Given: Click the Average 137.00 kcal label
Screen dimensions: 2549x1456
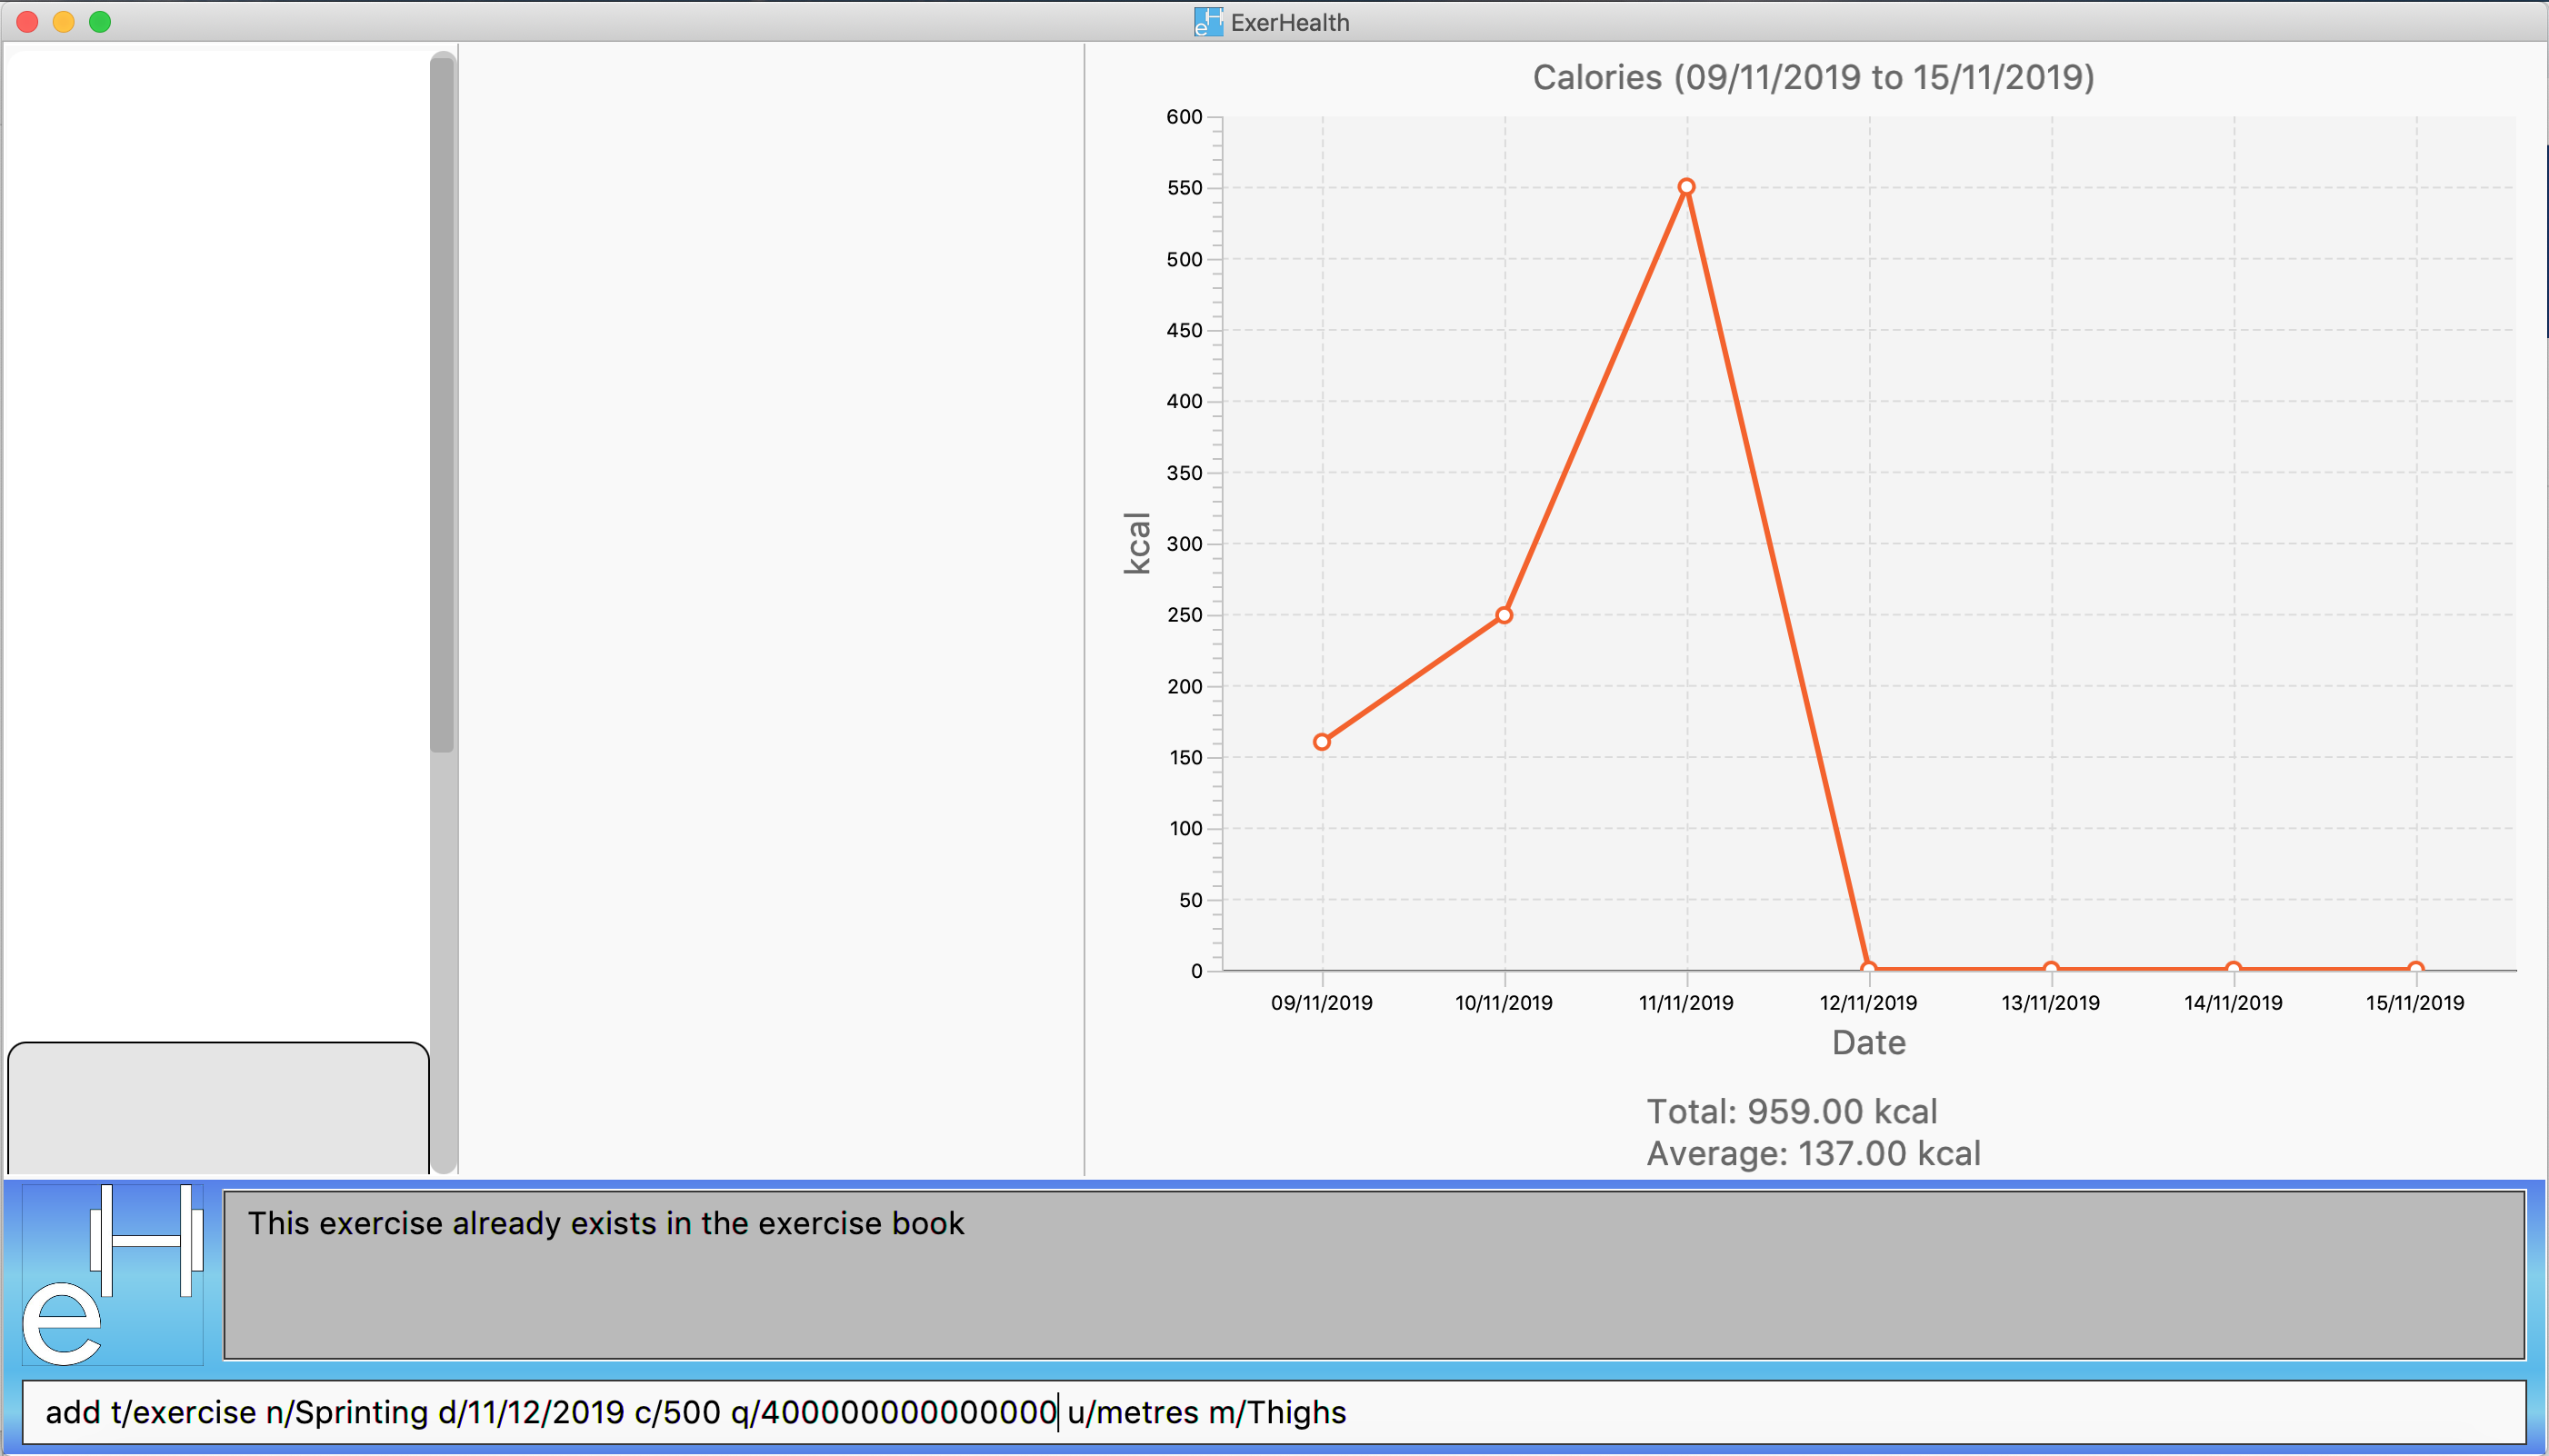Looking at the screenshot, I should (1813, 1153).
